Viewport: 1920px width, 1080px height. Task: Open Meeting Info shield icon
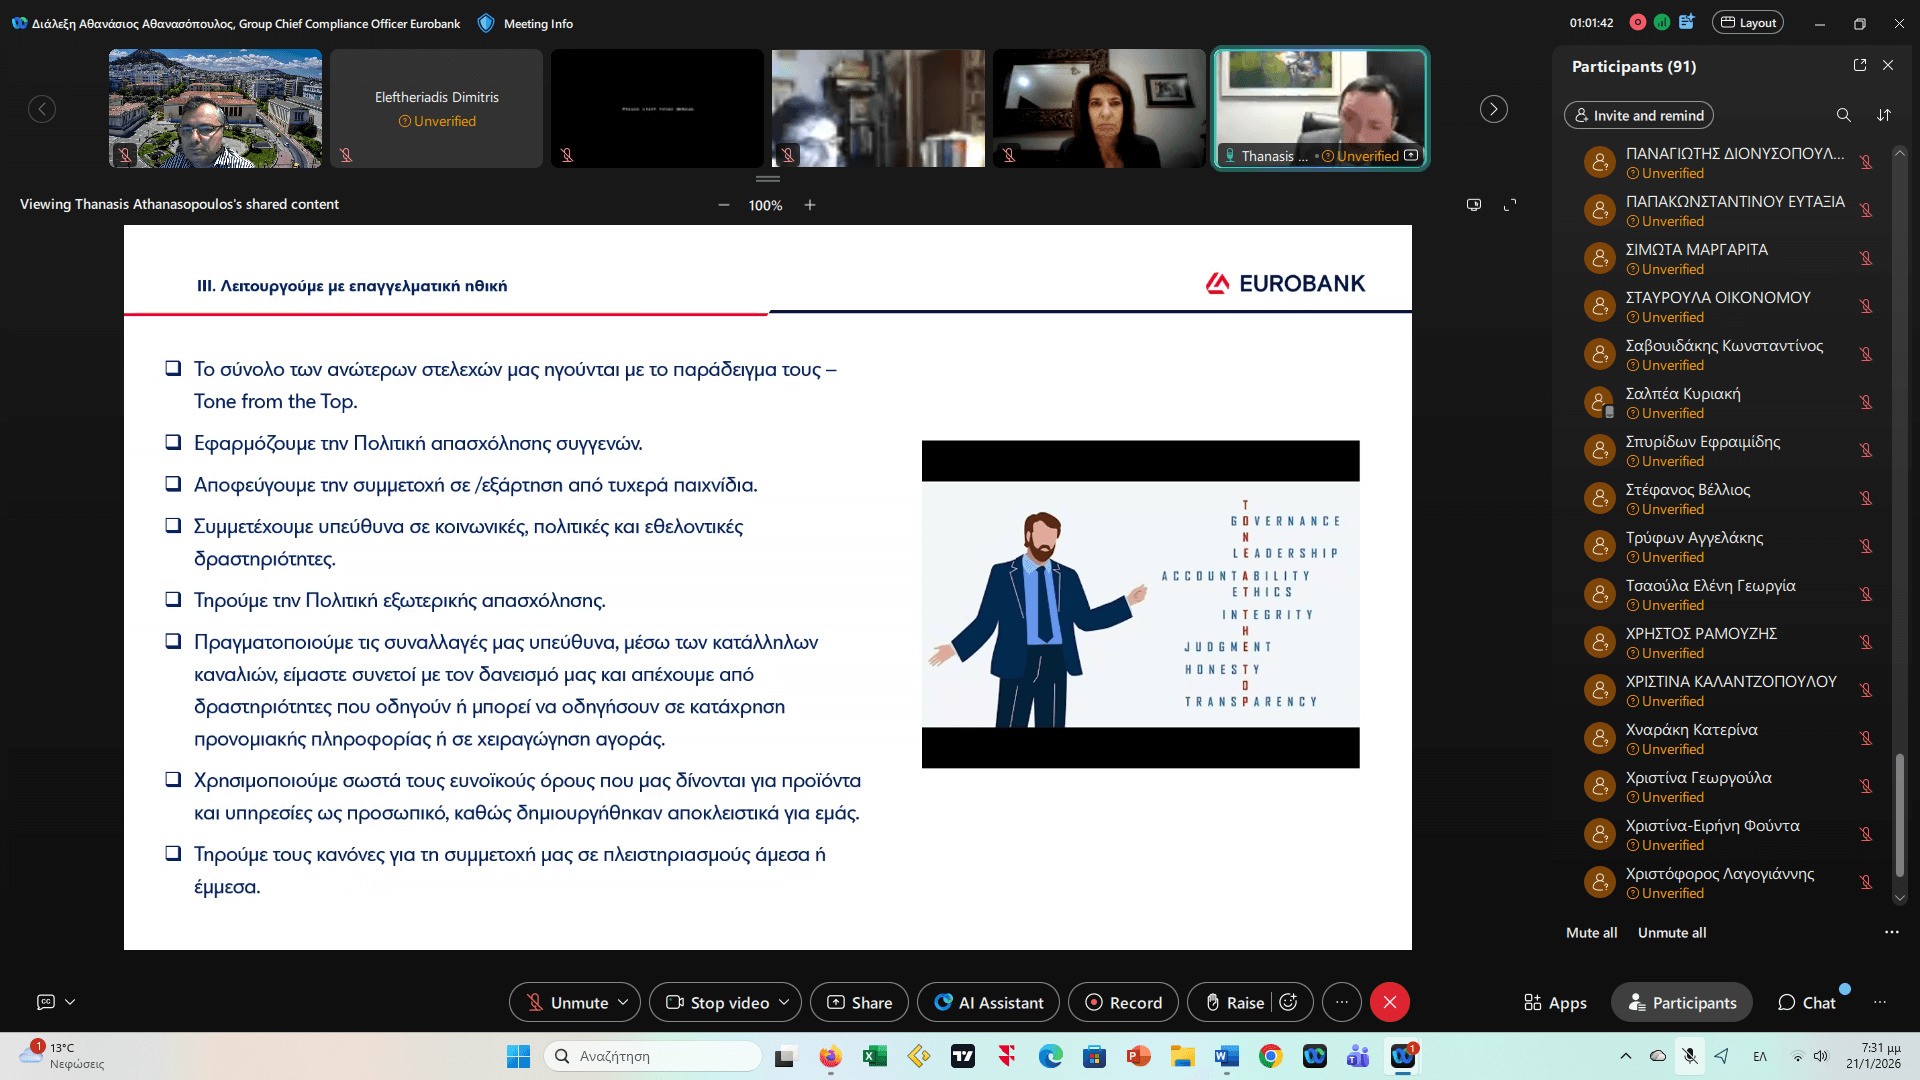tap(486, 23)
